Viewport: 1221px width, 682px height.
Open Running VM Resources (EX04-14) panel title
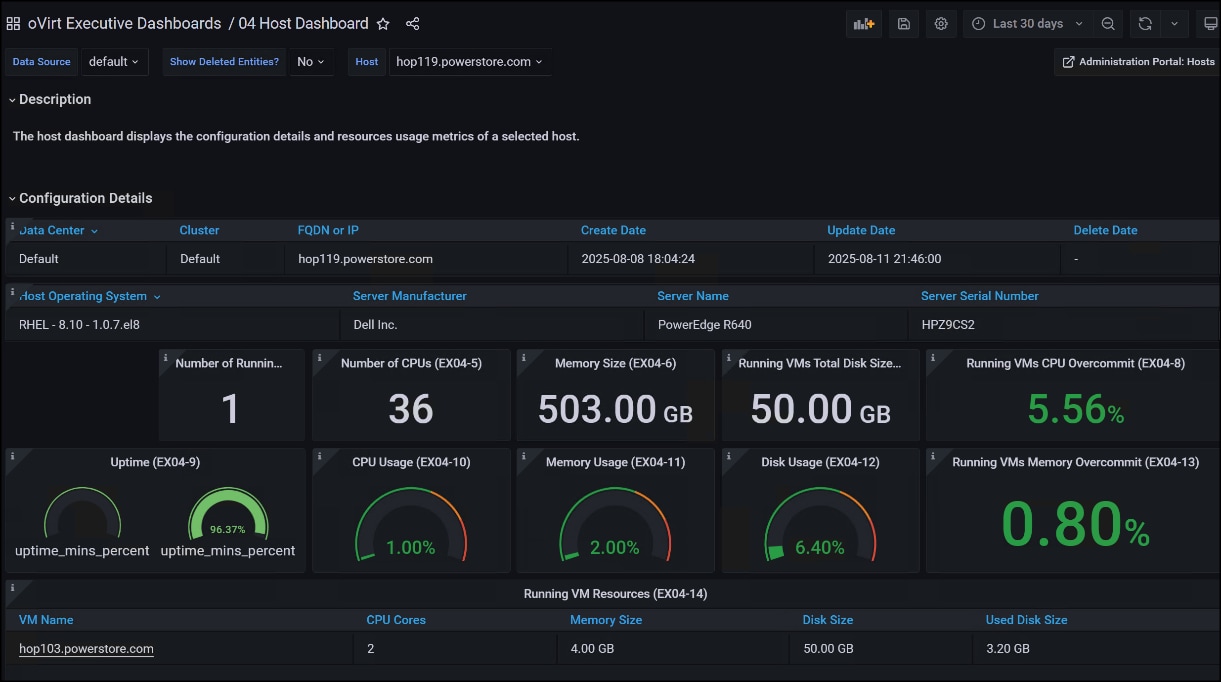click(615, 594)
